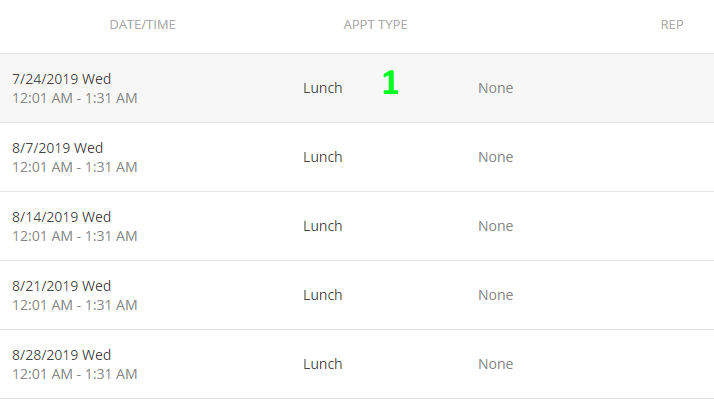The width and height of the screenshot is (714, 402).
Task: Click Lunch in the 7/24/2019 row
Action: (x=322, y=88)
